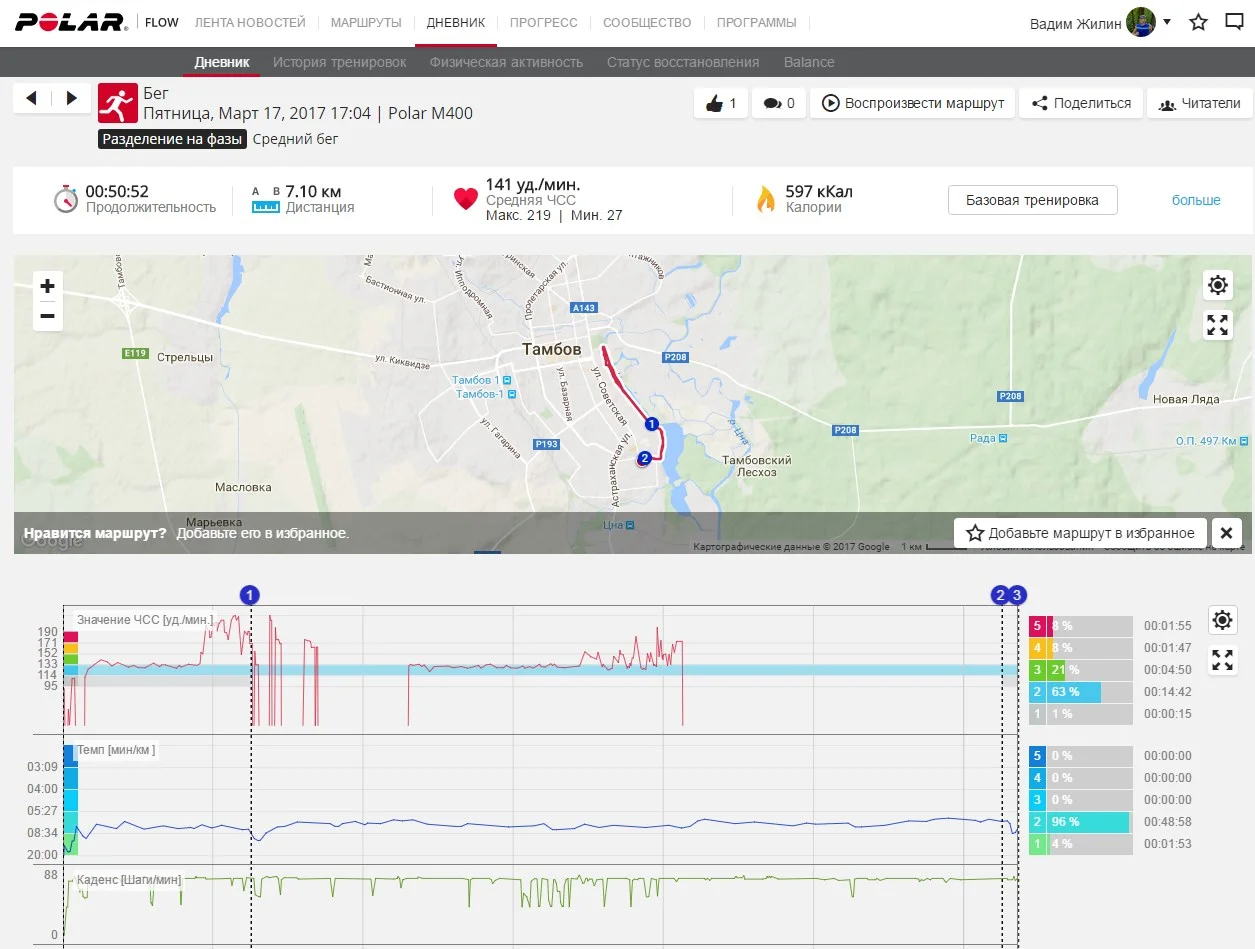Open chart settings gear icon
The height and width of the screenshot is (949, 1255).
[1222, 620]
